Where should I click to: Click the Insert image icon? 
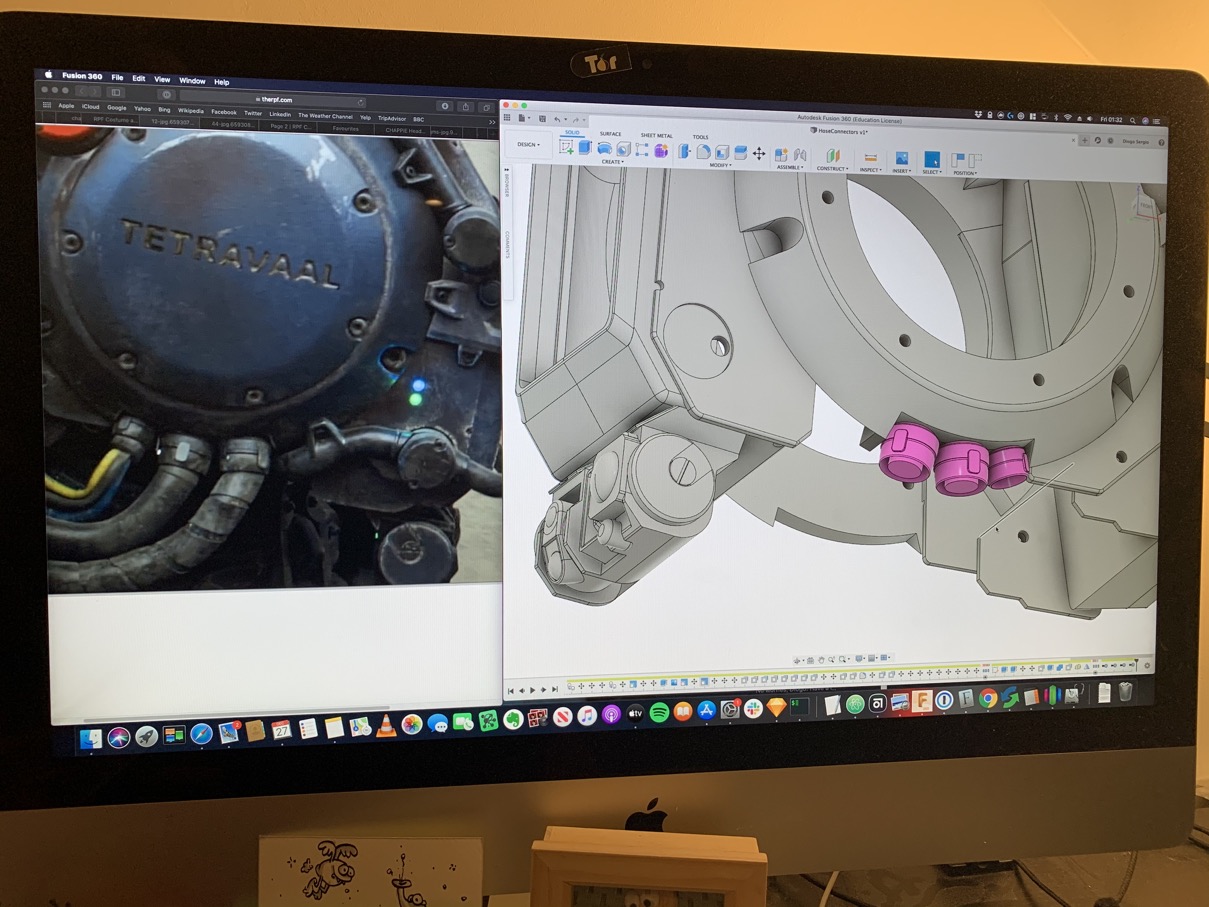901,158
